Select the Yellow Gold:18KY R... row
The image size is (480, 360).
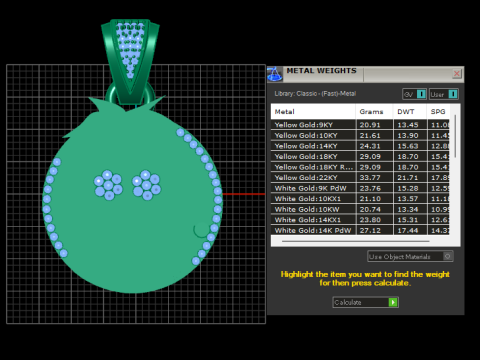tap(360, 167)
